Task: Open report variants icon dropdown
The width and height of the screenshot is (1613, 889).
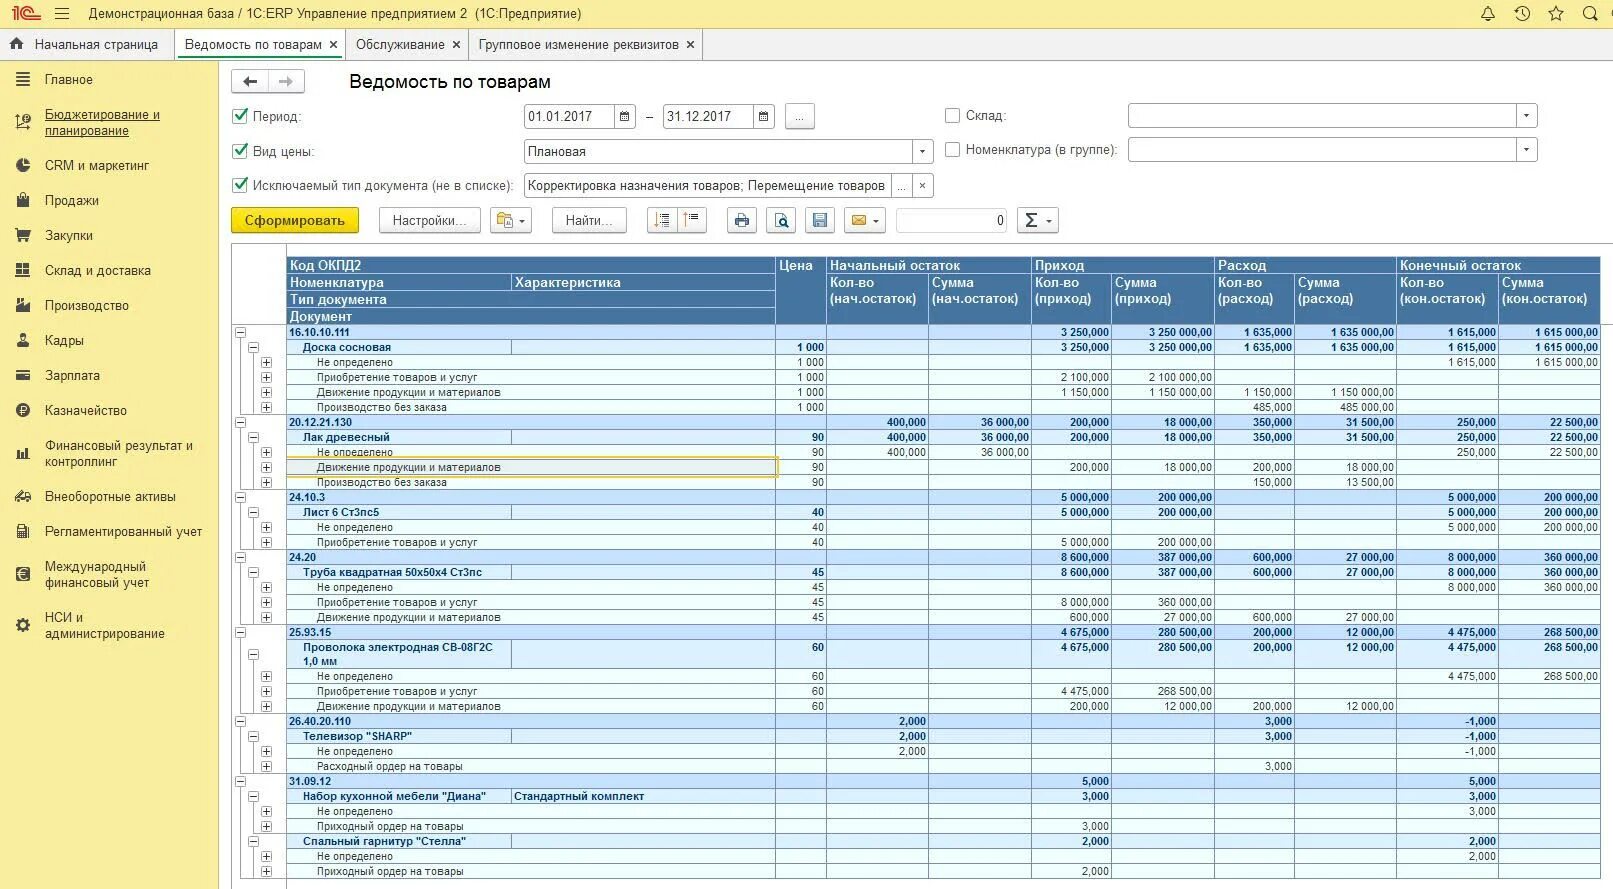Action: point(510,220)
